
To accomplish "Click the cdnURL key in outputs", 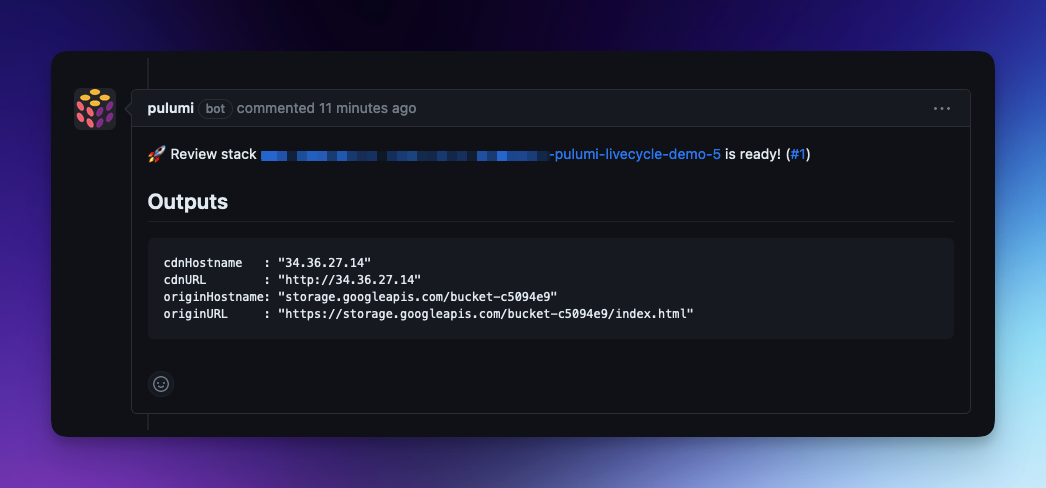I will 185,279.
